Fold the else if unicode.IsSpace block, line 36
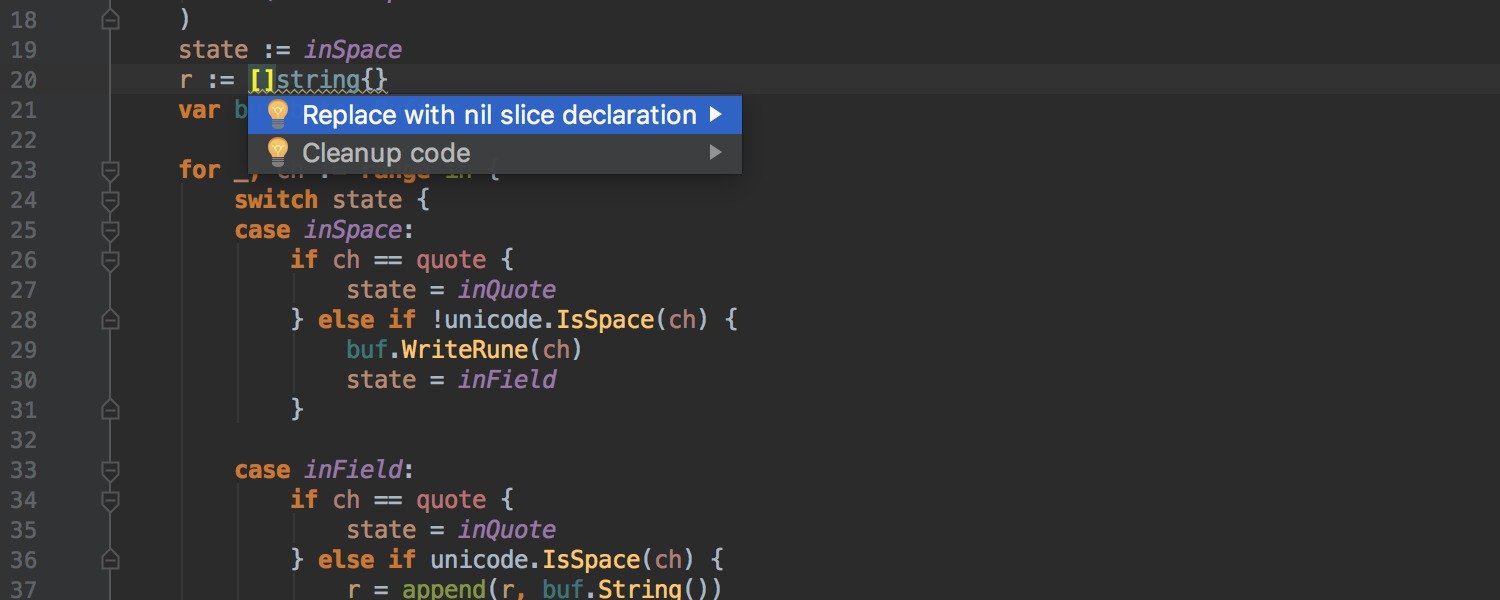The width and height of the screenshot is (1500, 600). [110, 560]
